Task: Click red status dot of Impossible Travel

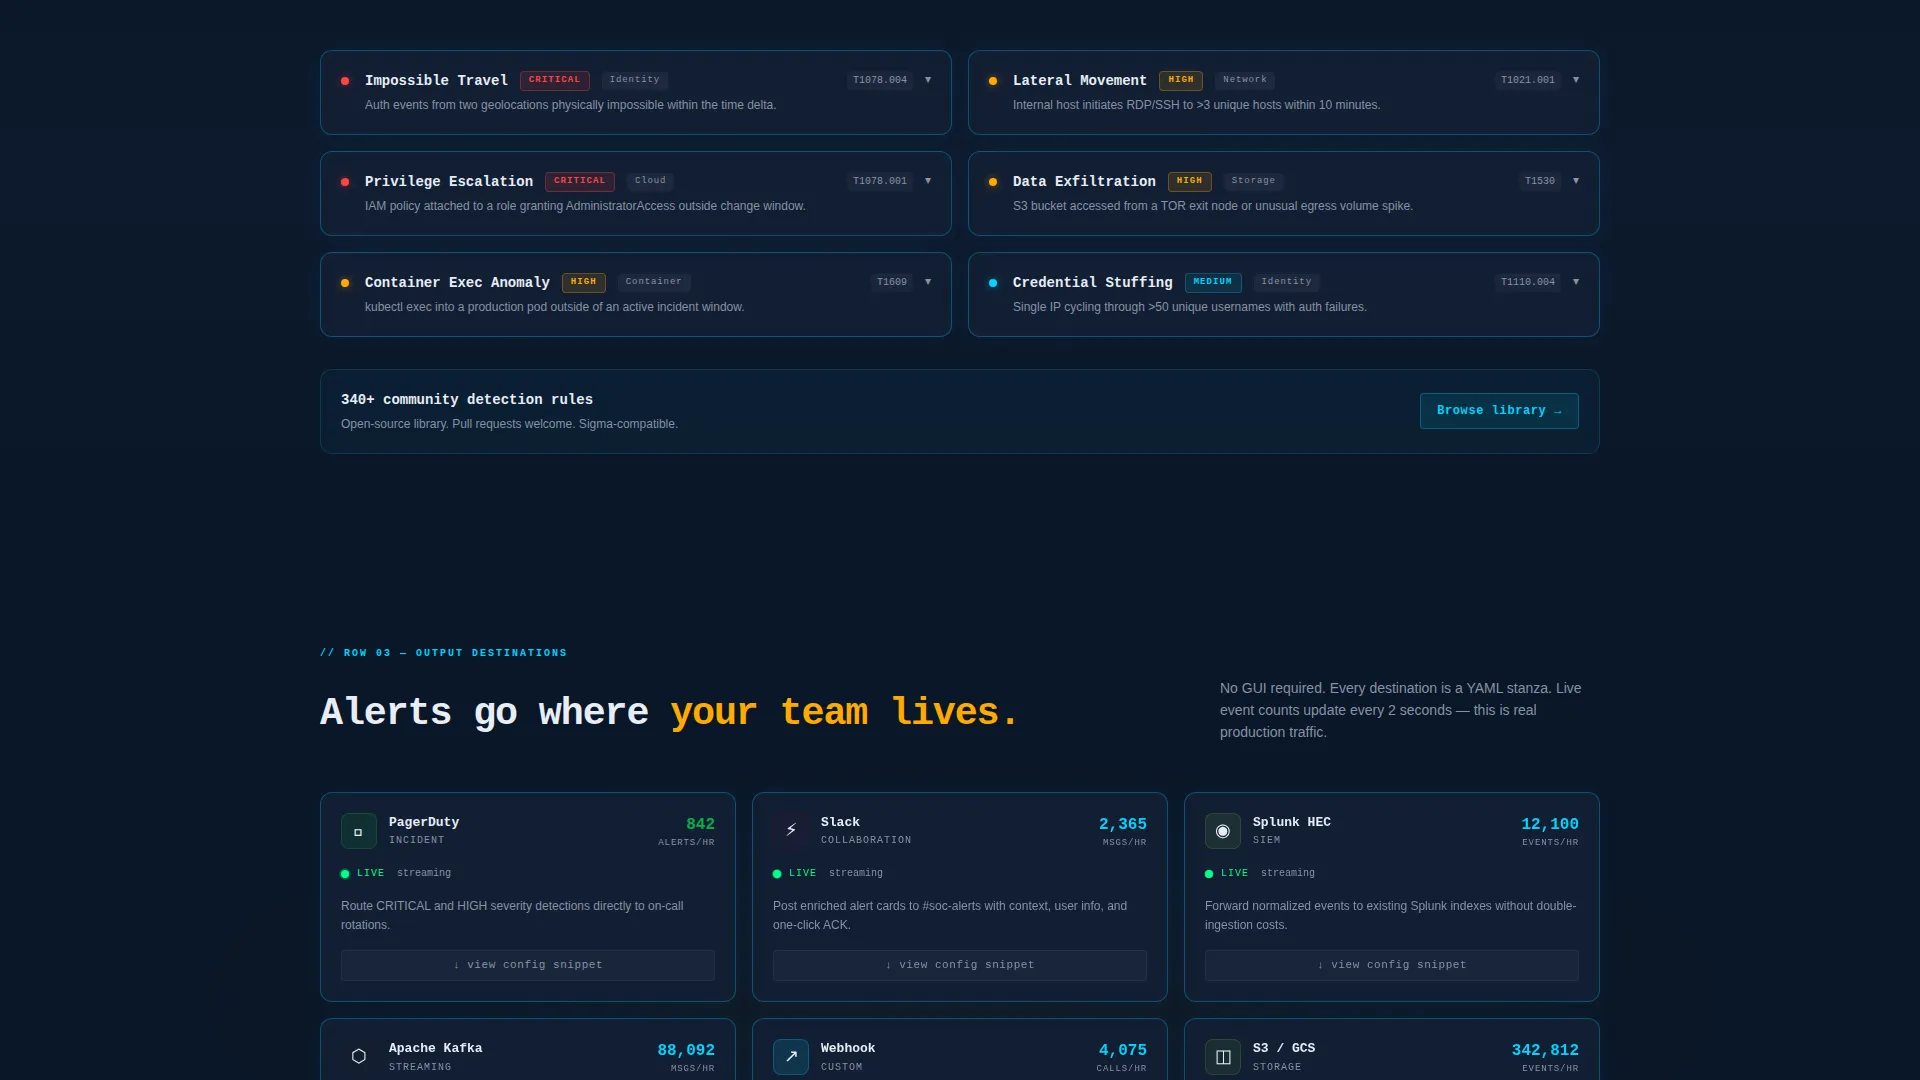Action: point(345,81)
